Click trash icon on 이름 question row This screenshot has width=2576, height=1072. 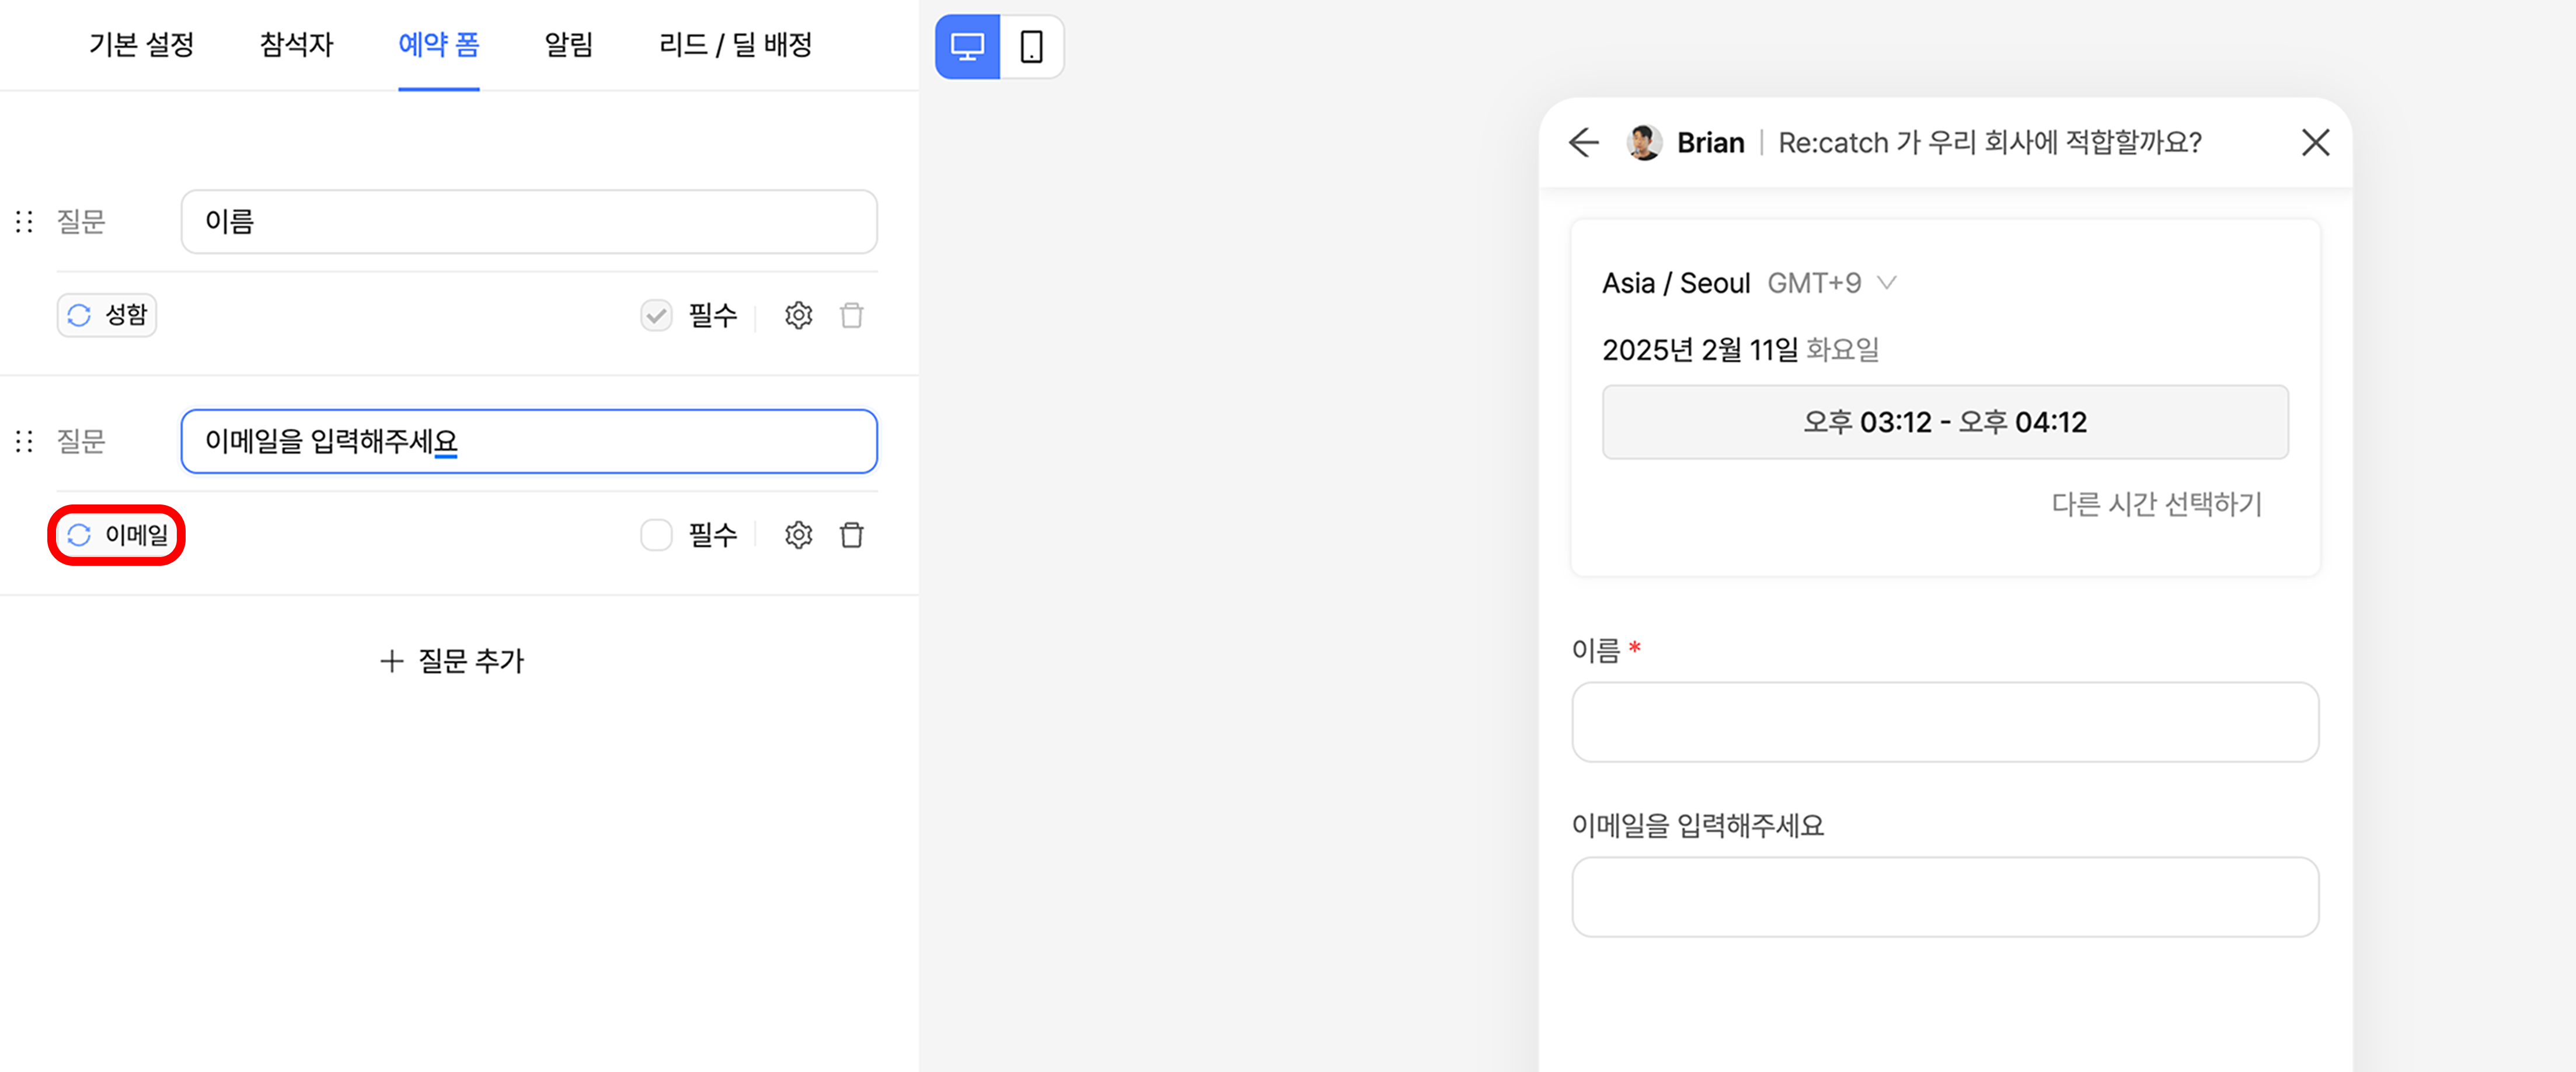coord(851,316)
